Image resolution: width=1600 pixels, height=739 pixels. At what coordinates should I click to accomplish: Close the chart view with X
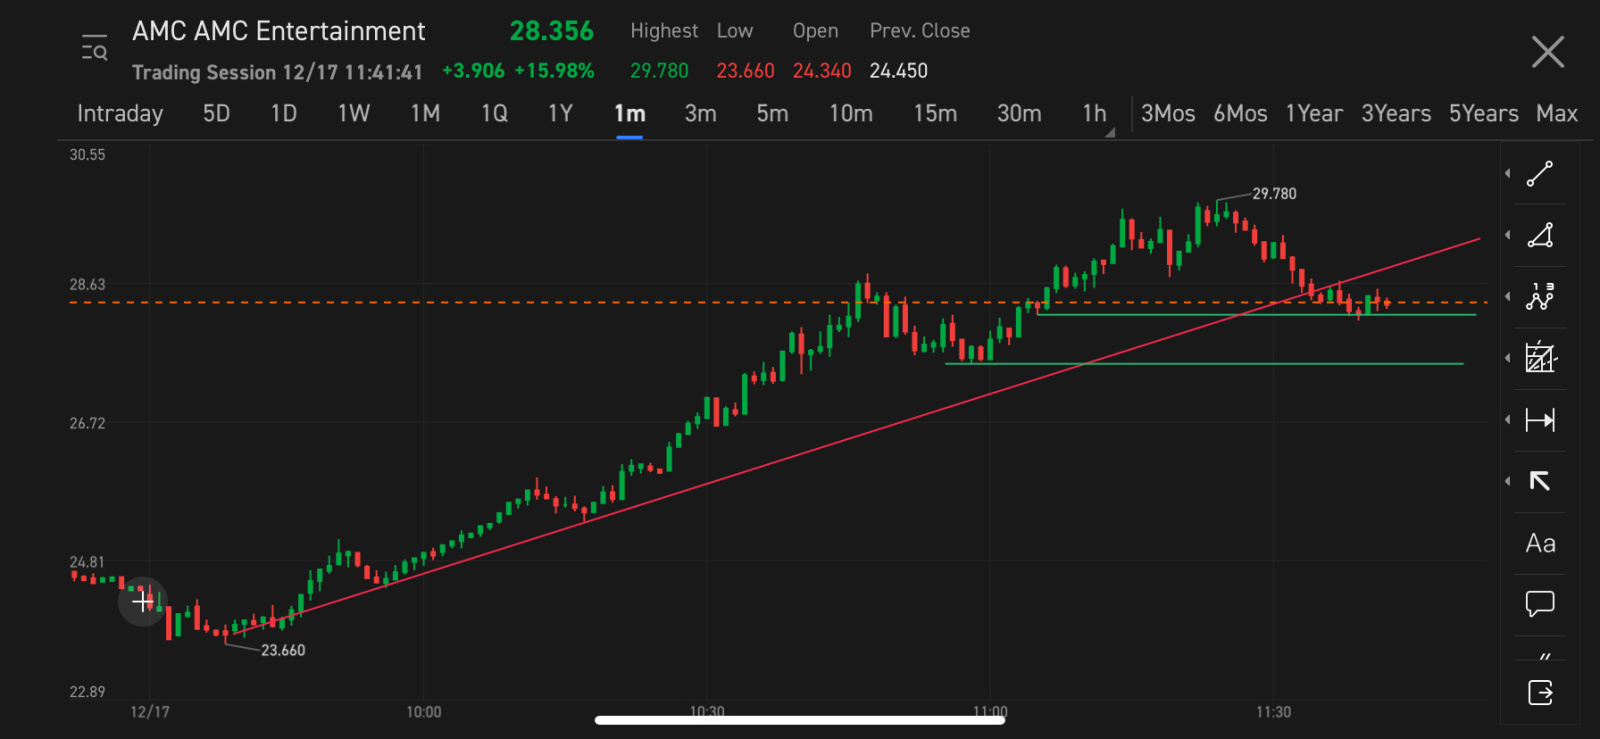point(1547,52)
